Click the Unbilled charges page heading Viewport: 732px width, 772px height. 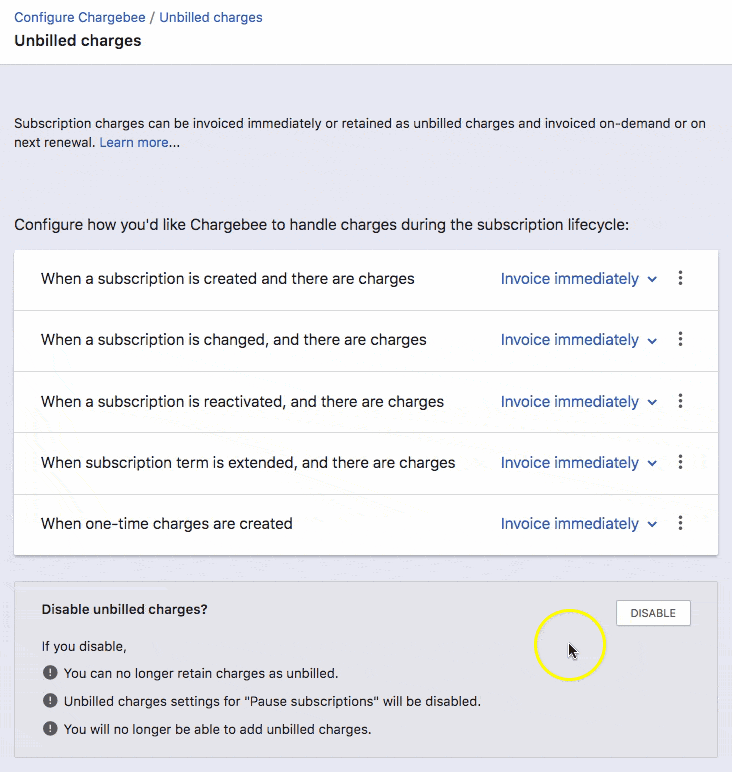pos(78,41)
